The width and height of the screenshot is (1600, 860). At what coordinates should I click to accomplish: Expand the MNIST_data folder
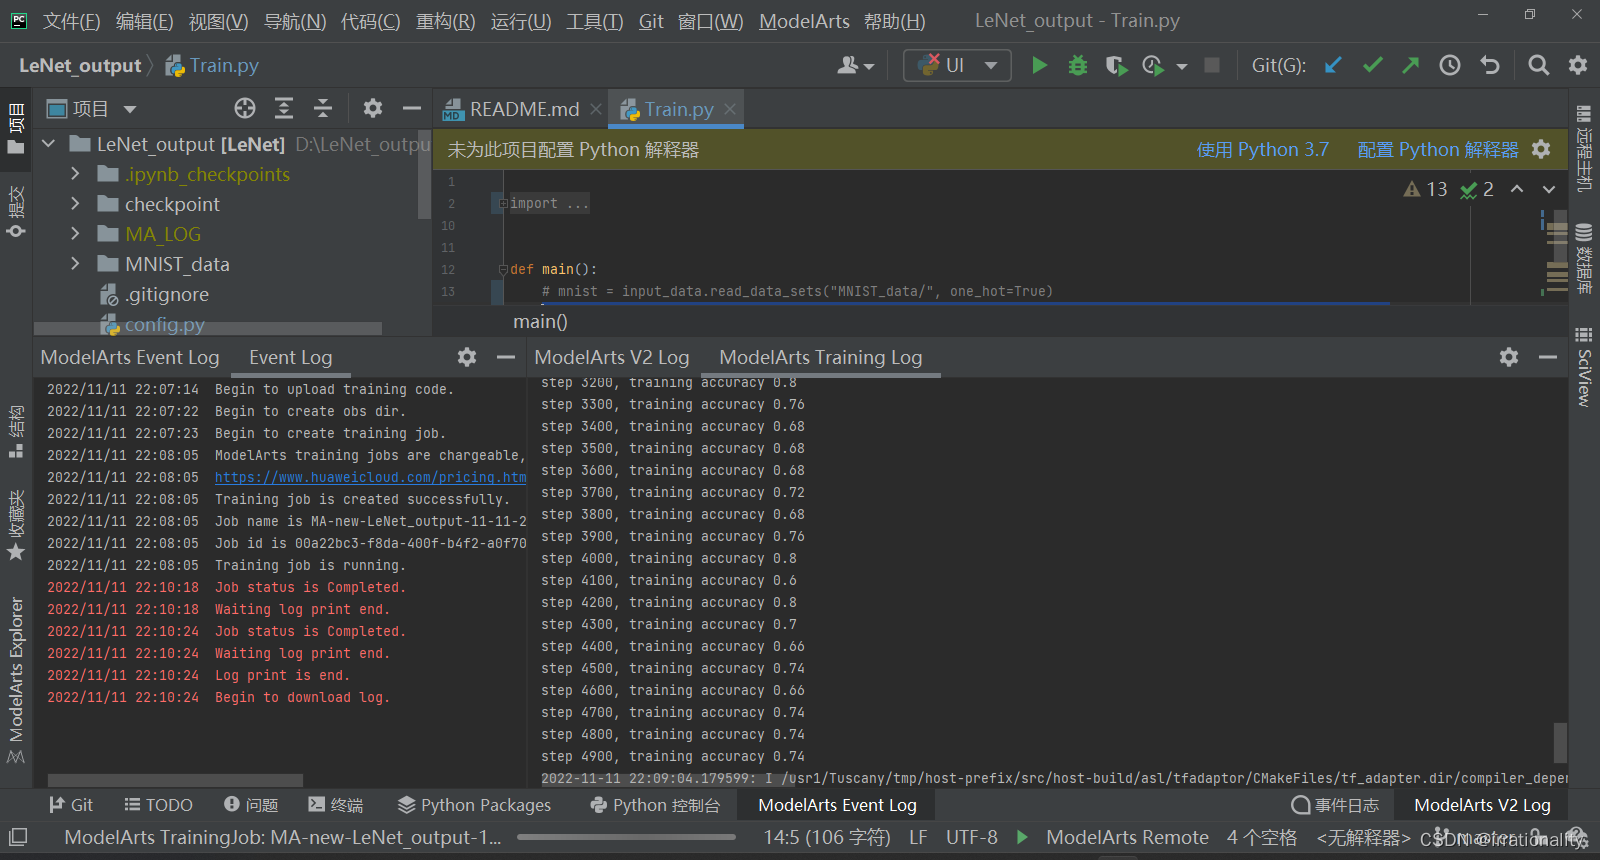[75, 264]
